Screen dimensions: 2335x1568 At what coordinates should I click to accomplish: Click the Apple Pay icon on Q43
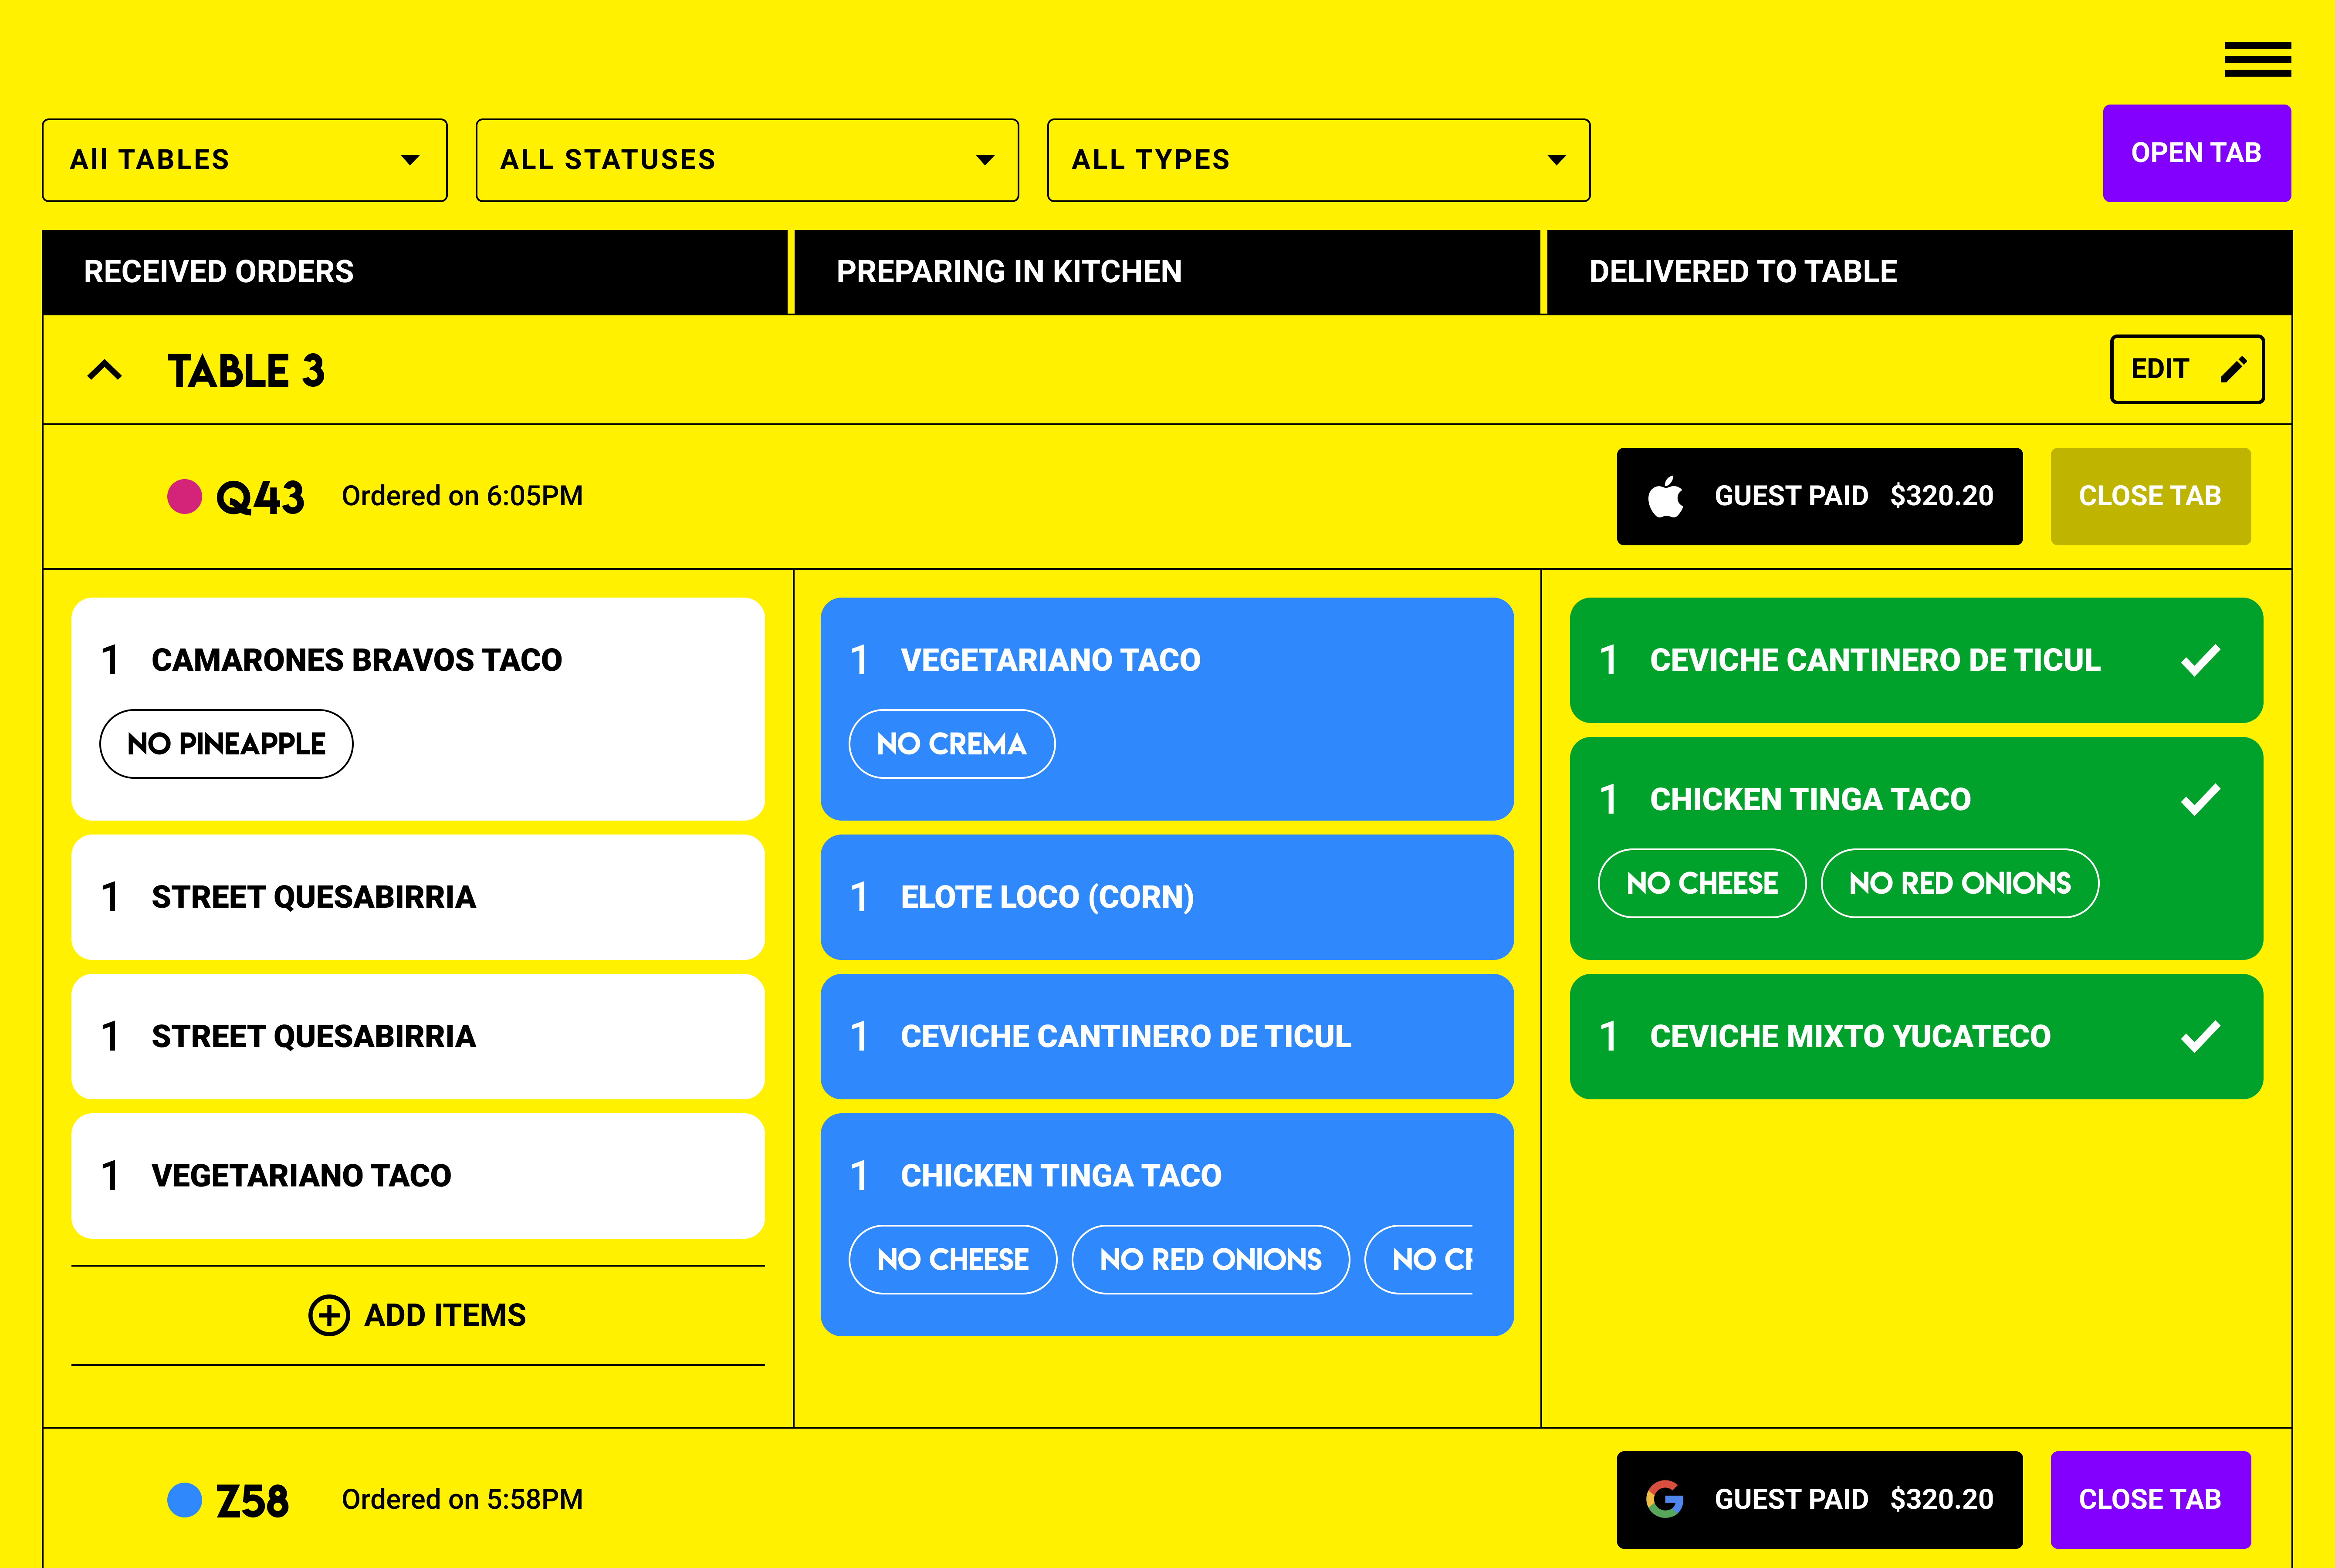point(1665,496)
